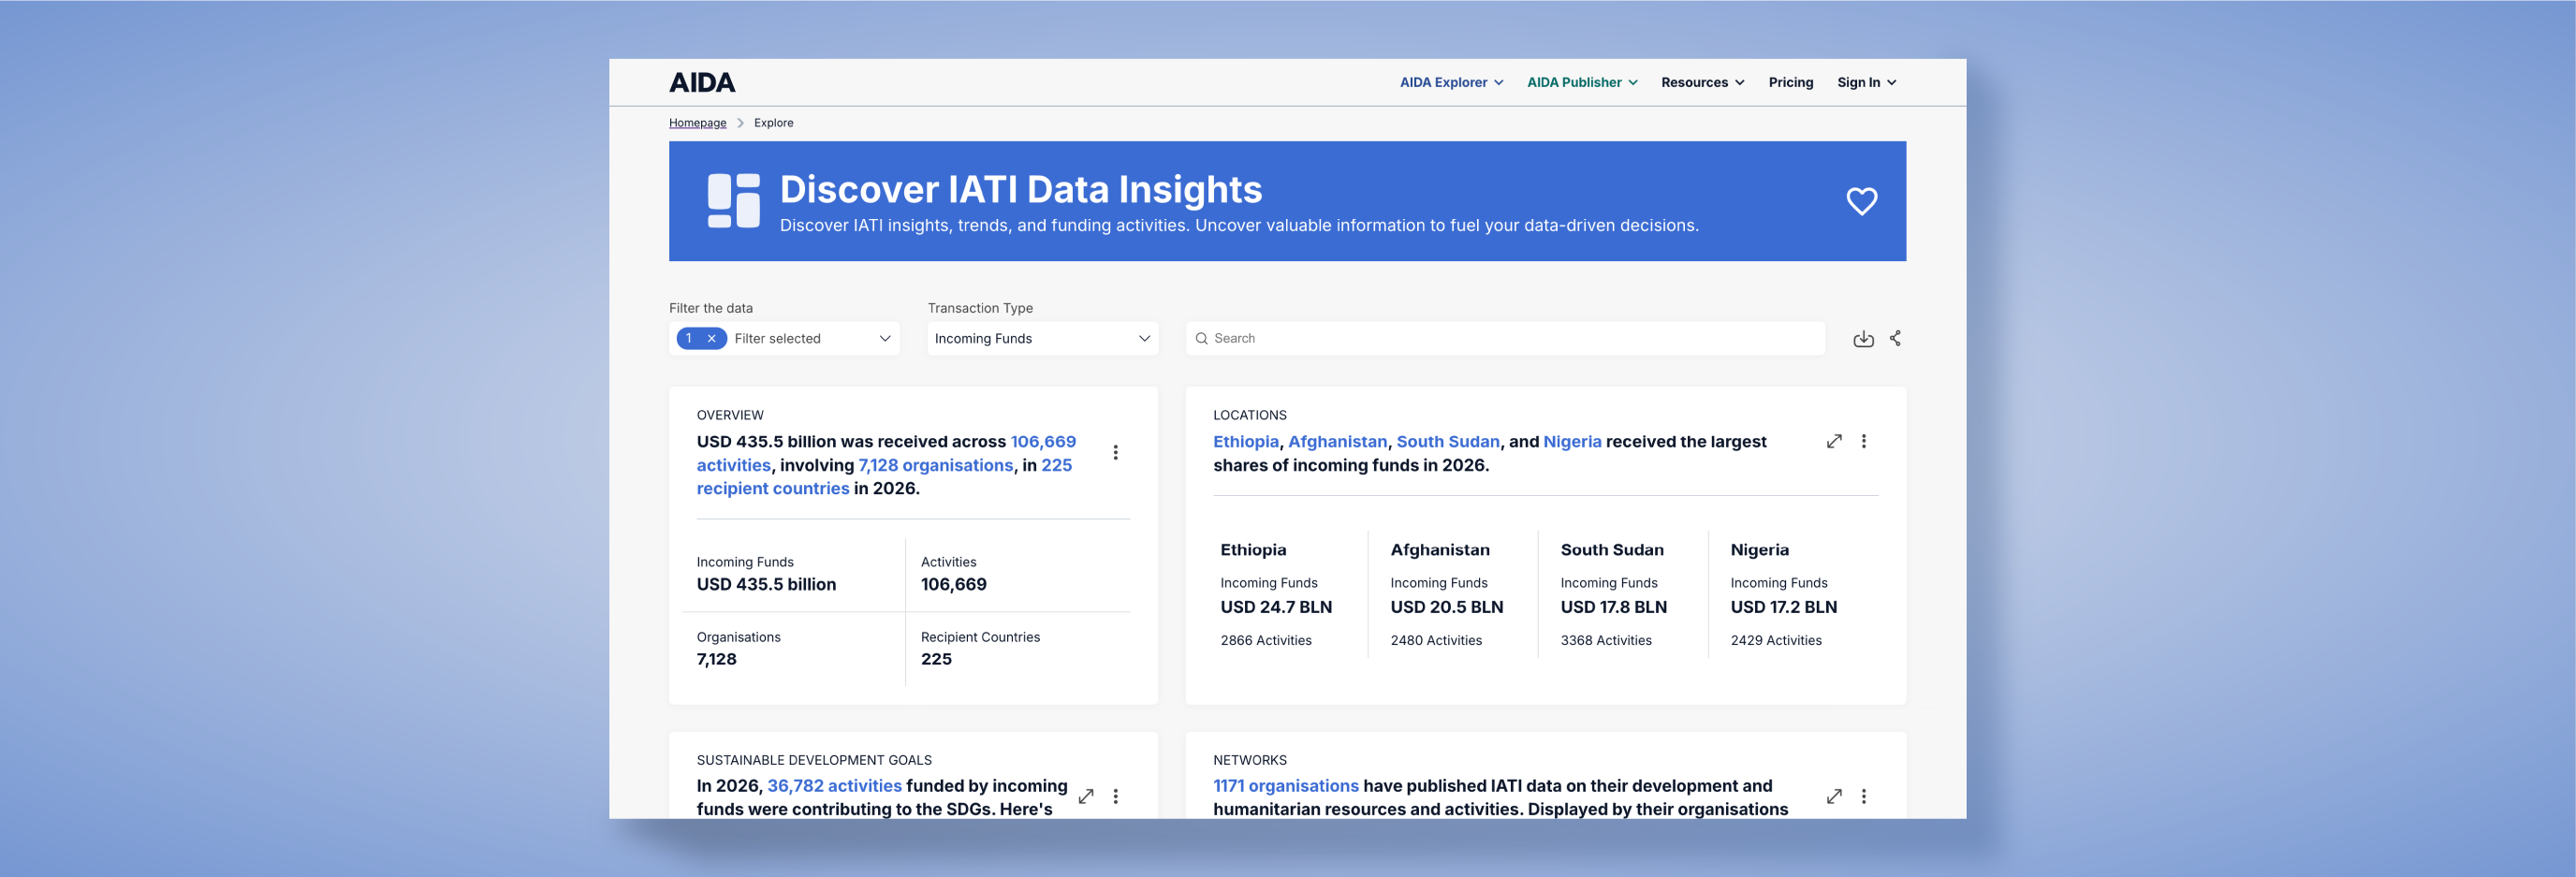Expand the Sustainable Development Goals card
Viewport: 2576px width, 877px height.
click(1086, 796)
